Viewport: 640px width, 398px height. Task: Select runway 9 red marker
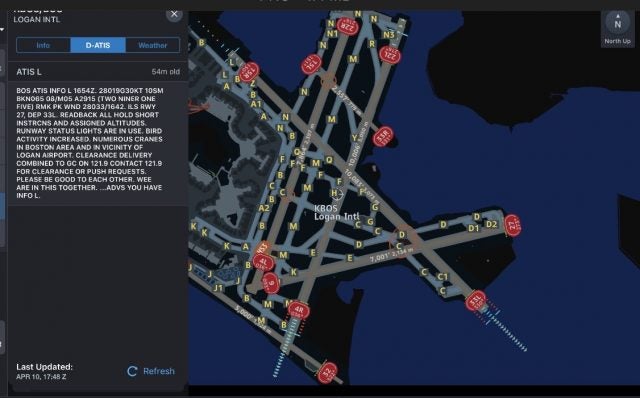click(271, 282)
